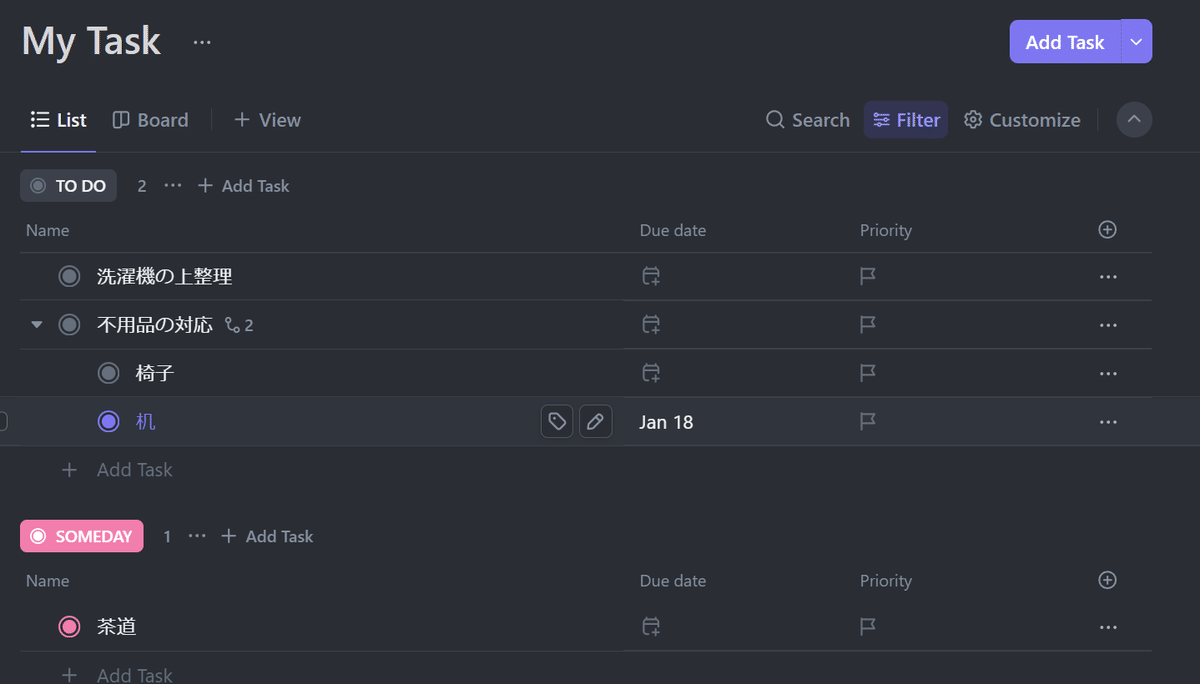Click the pencil rename icon on 机 row
The width and height of the screenshot is (1200, 684).
point(596,422)
